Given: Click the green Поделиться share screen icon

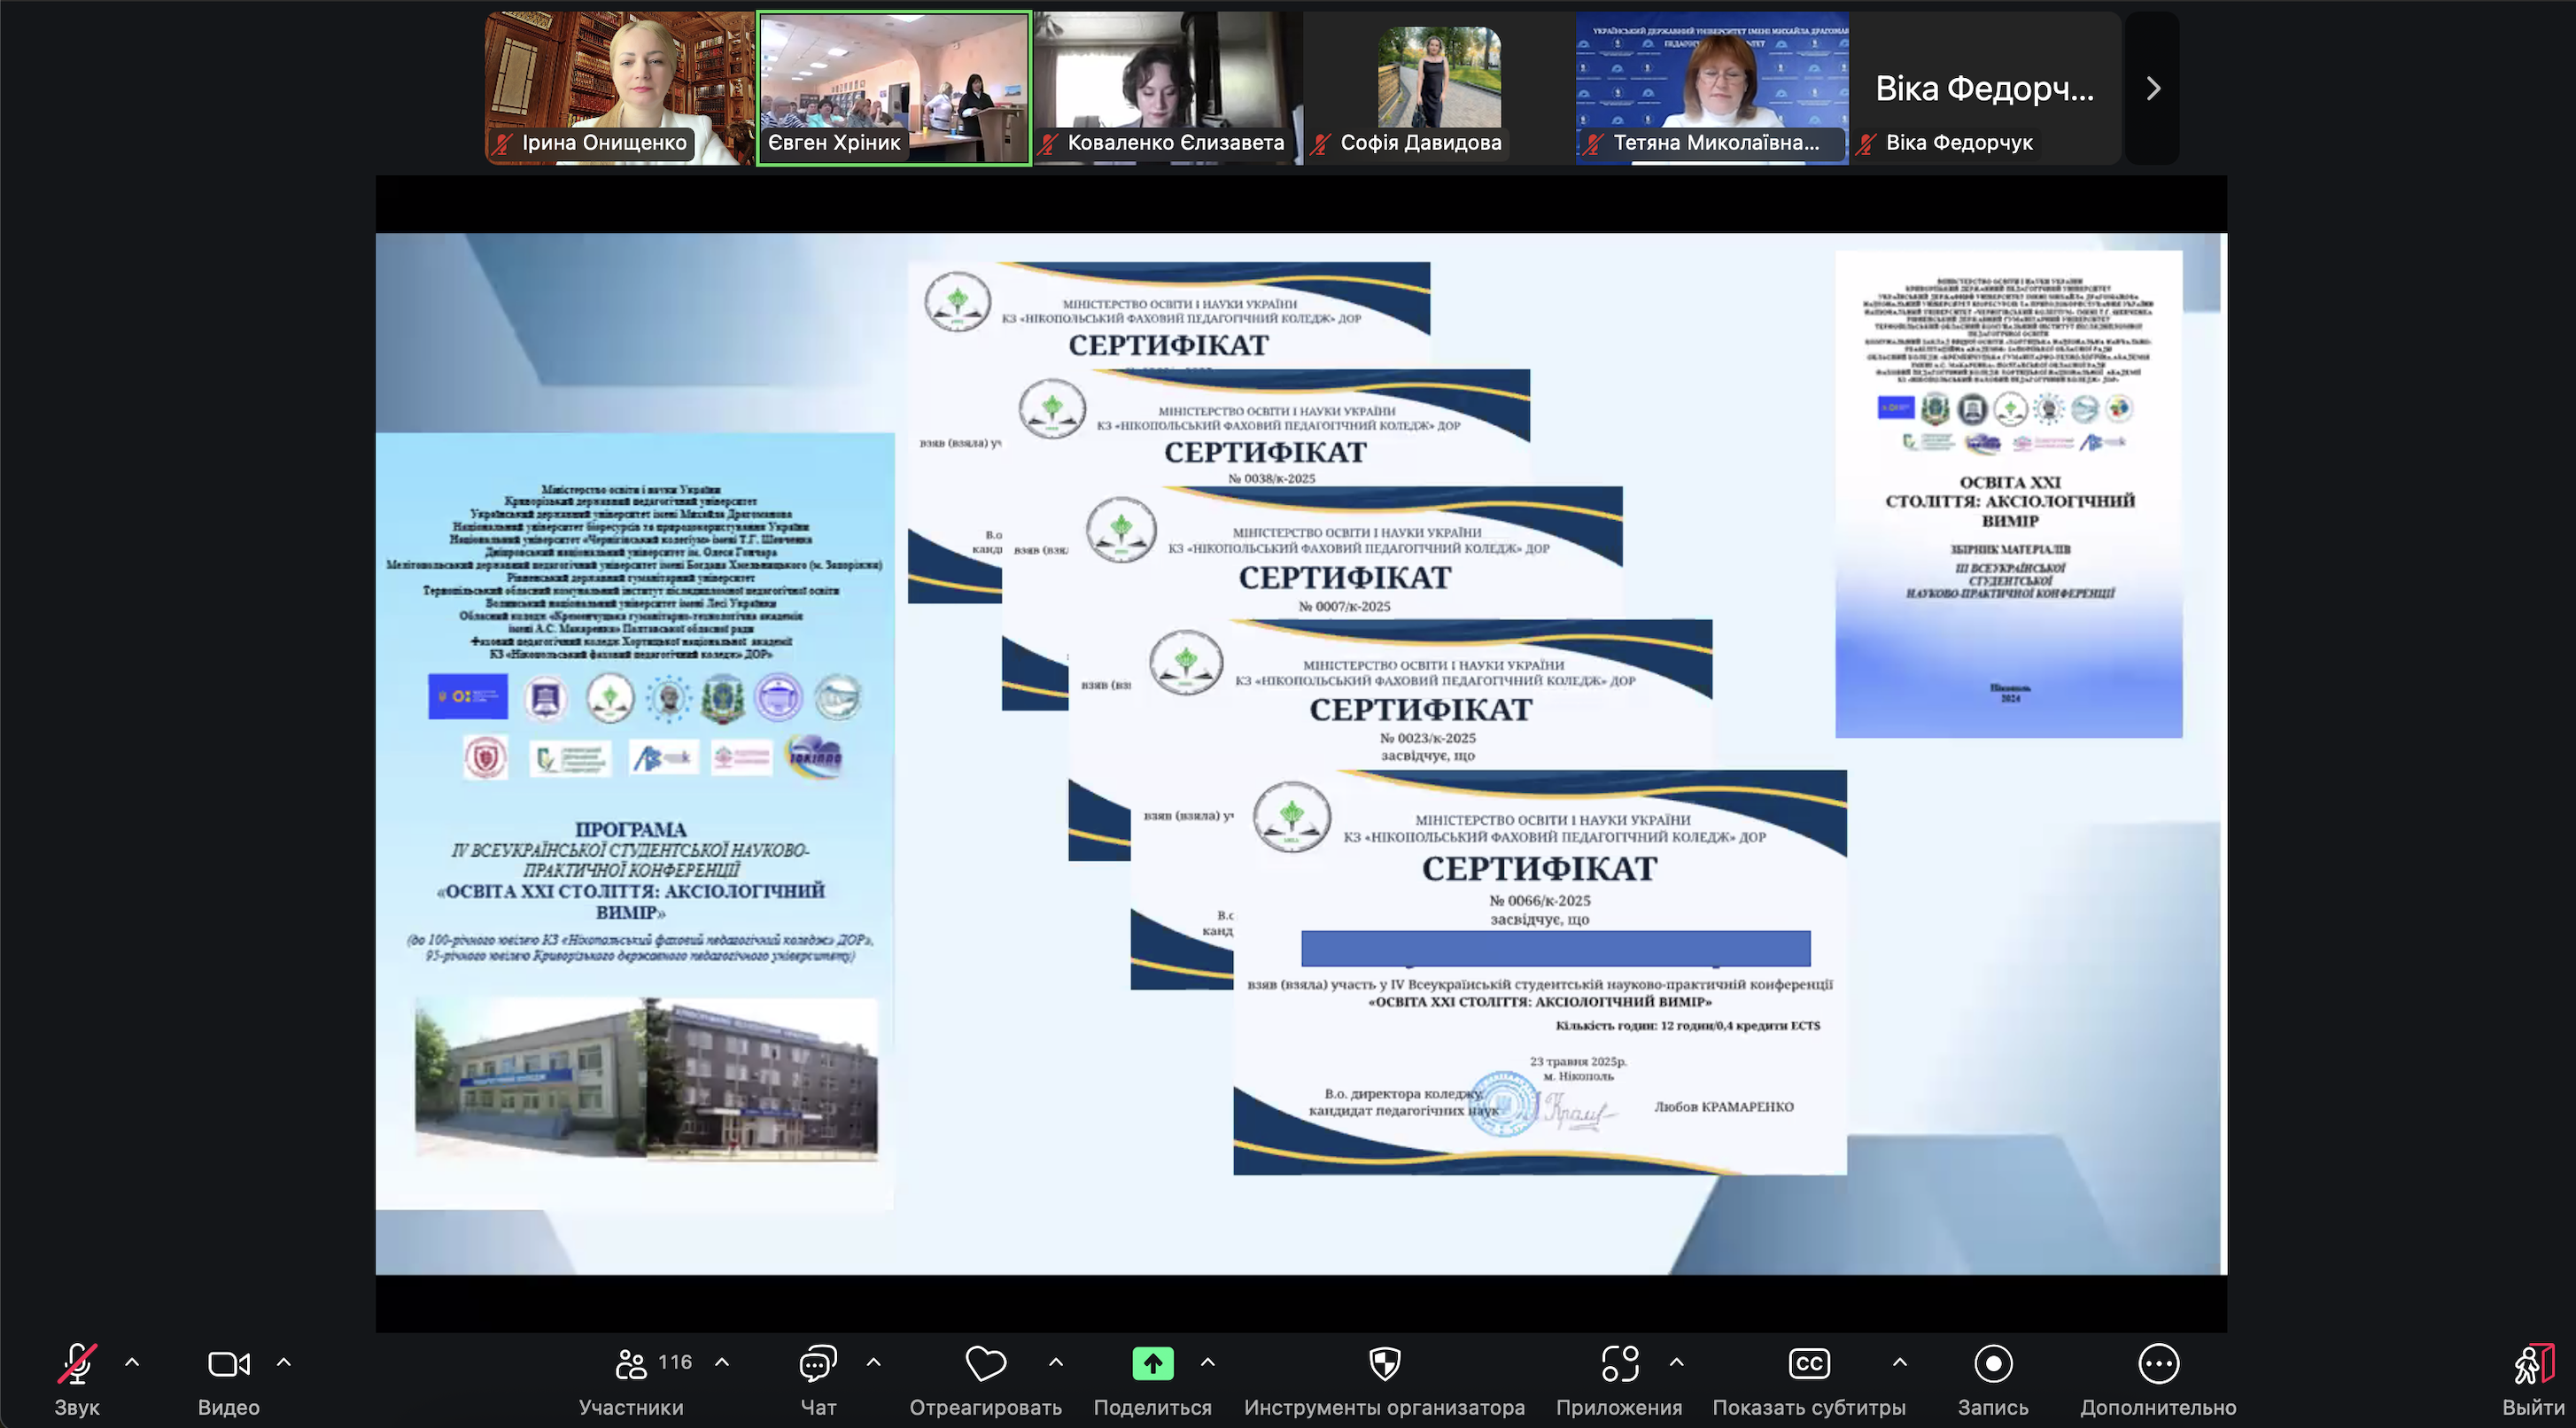Looking at the screenshot, I should point(1152,1364).
